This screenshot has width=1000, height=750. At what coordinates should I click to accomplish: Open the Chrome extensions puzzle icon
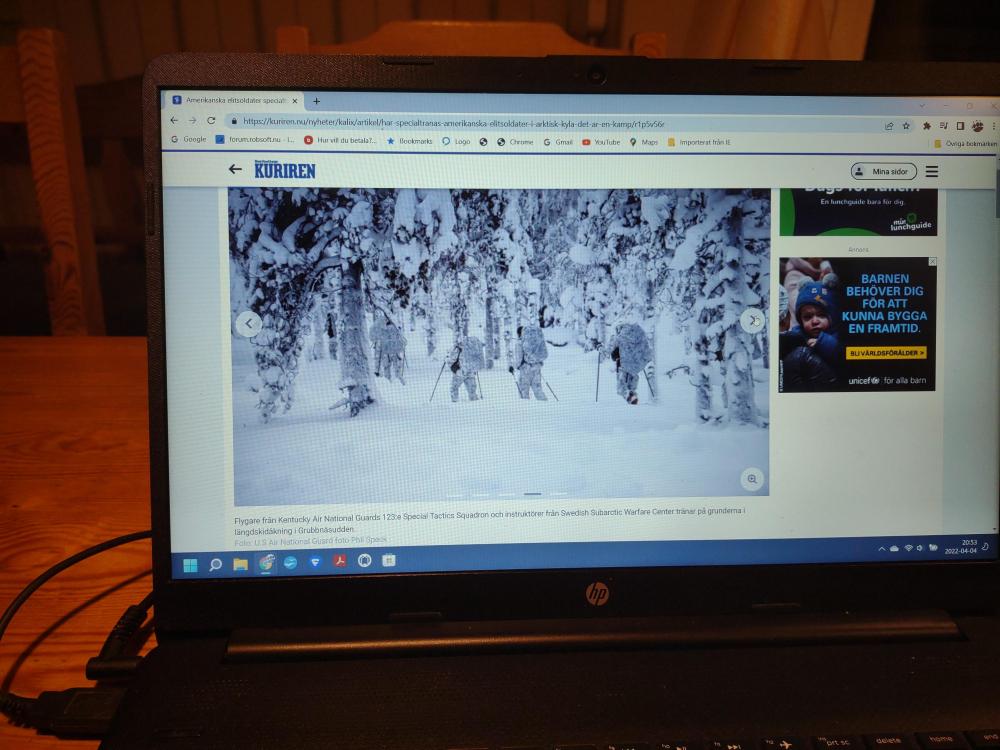click(x=927, y=126)
